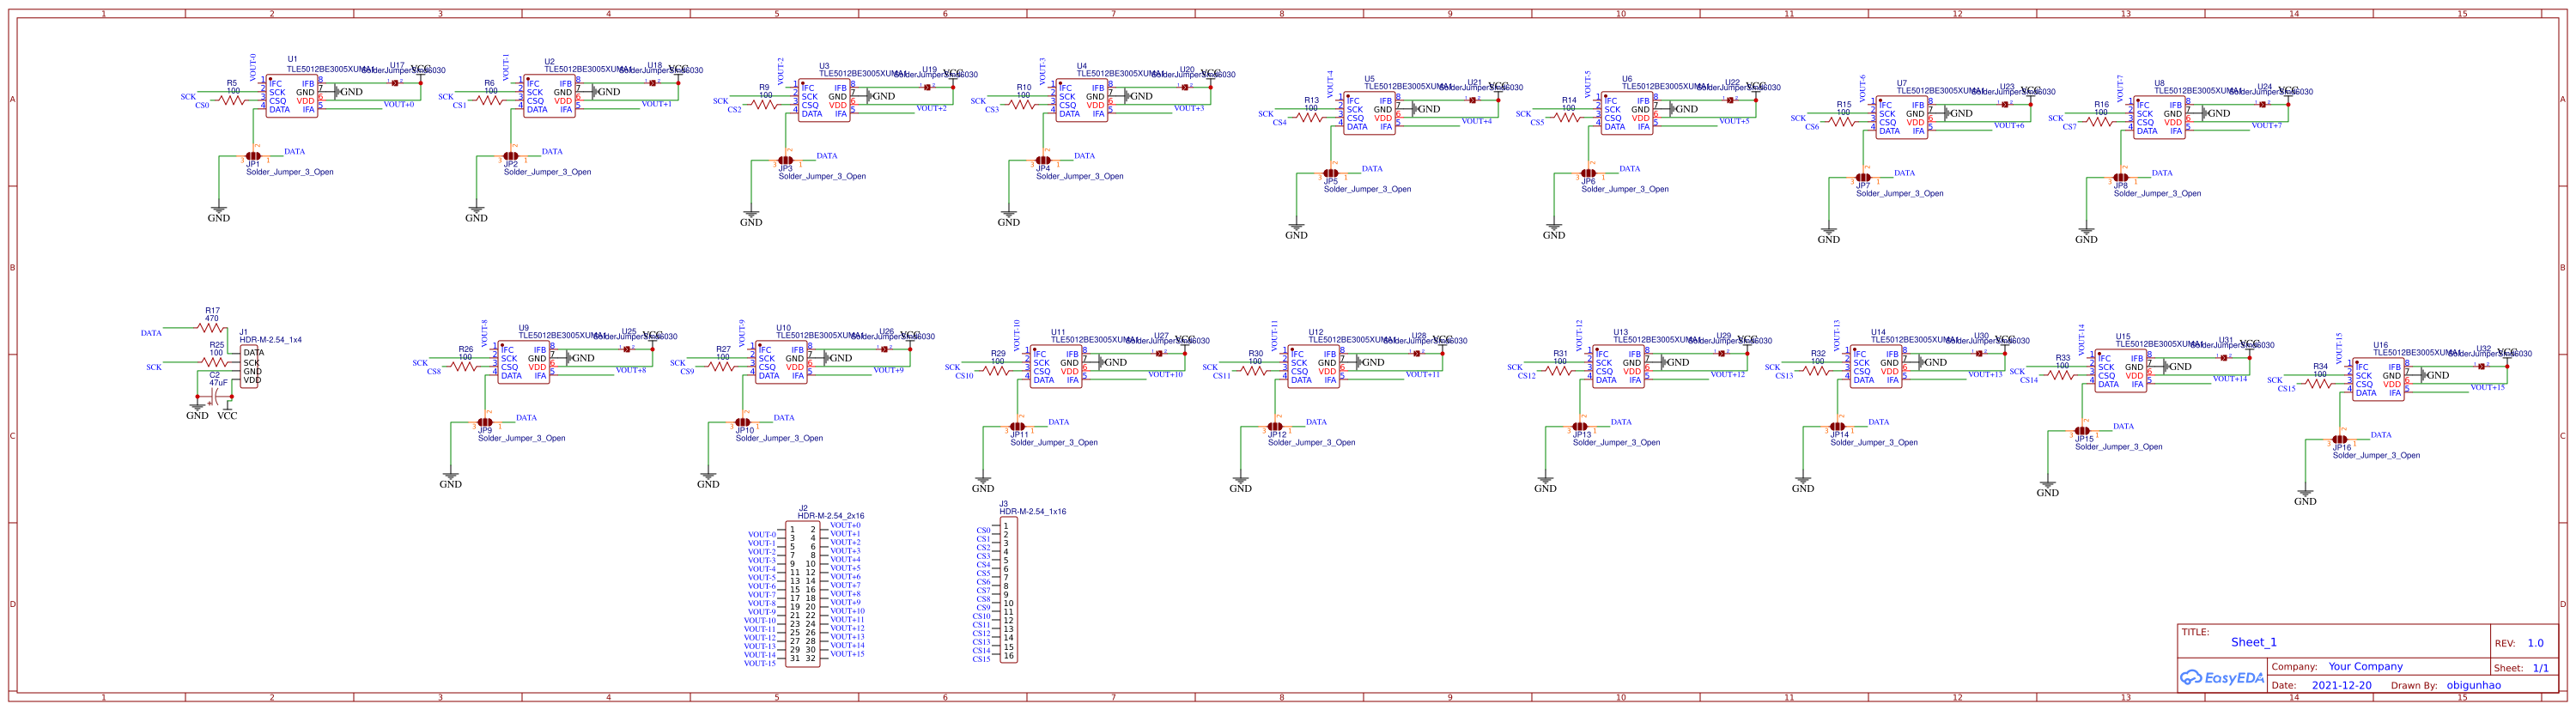
Task: Select the U6 sensor chip symbol
Action: point(1627,113)
